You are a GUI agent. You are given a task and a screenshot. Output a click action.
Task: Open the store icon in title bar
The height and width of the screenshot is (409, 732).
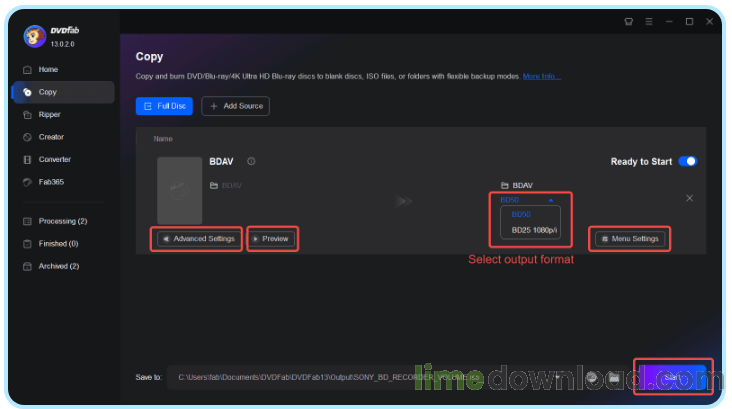point(628,21)
